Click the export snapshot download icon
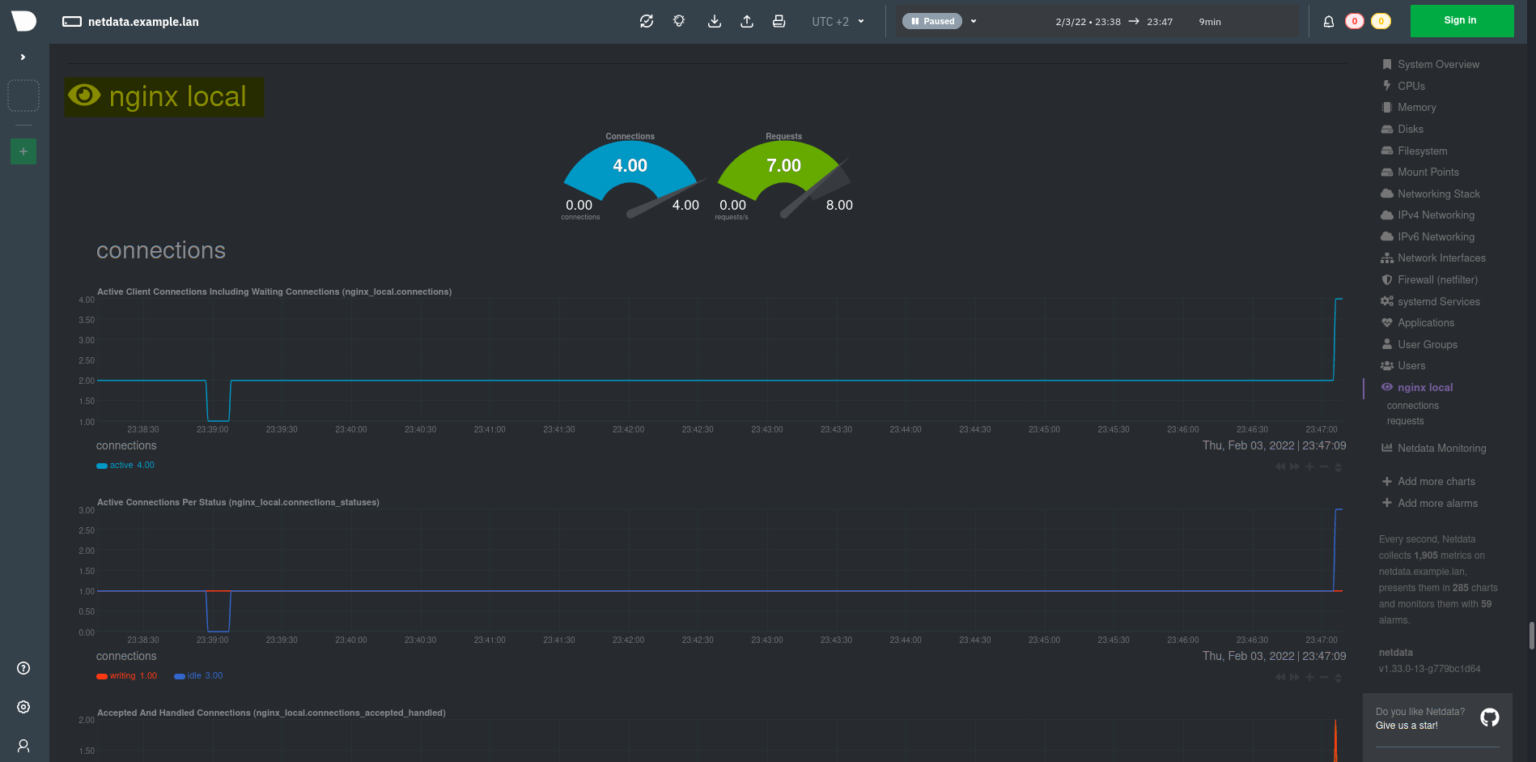The image size is (1536, 762). click(714, 20)
